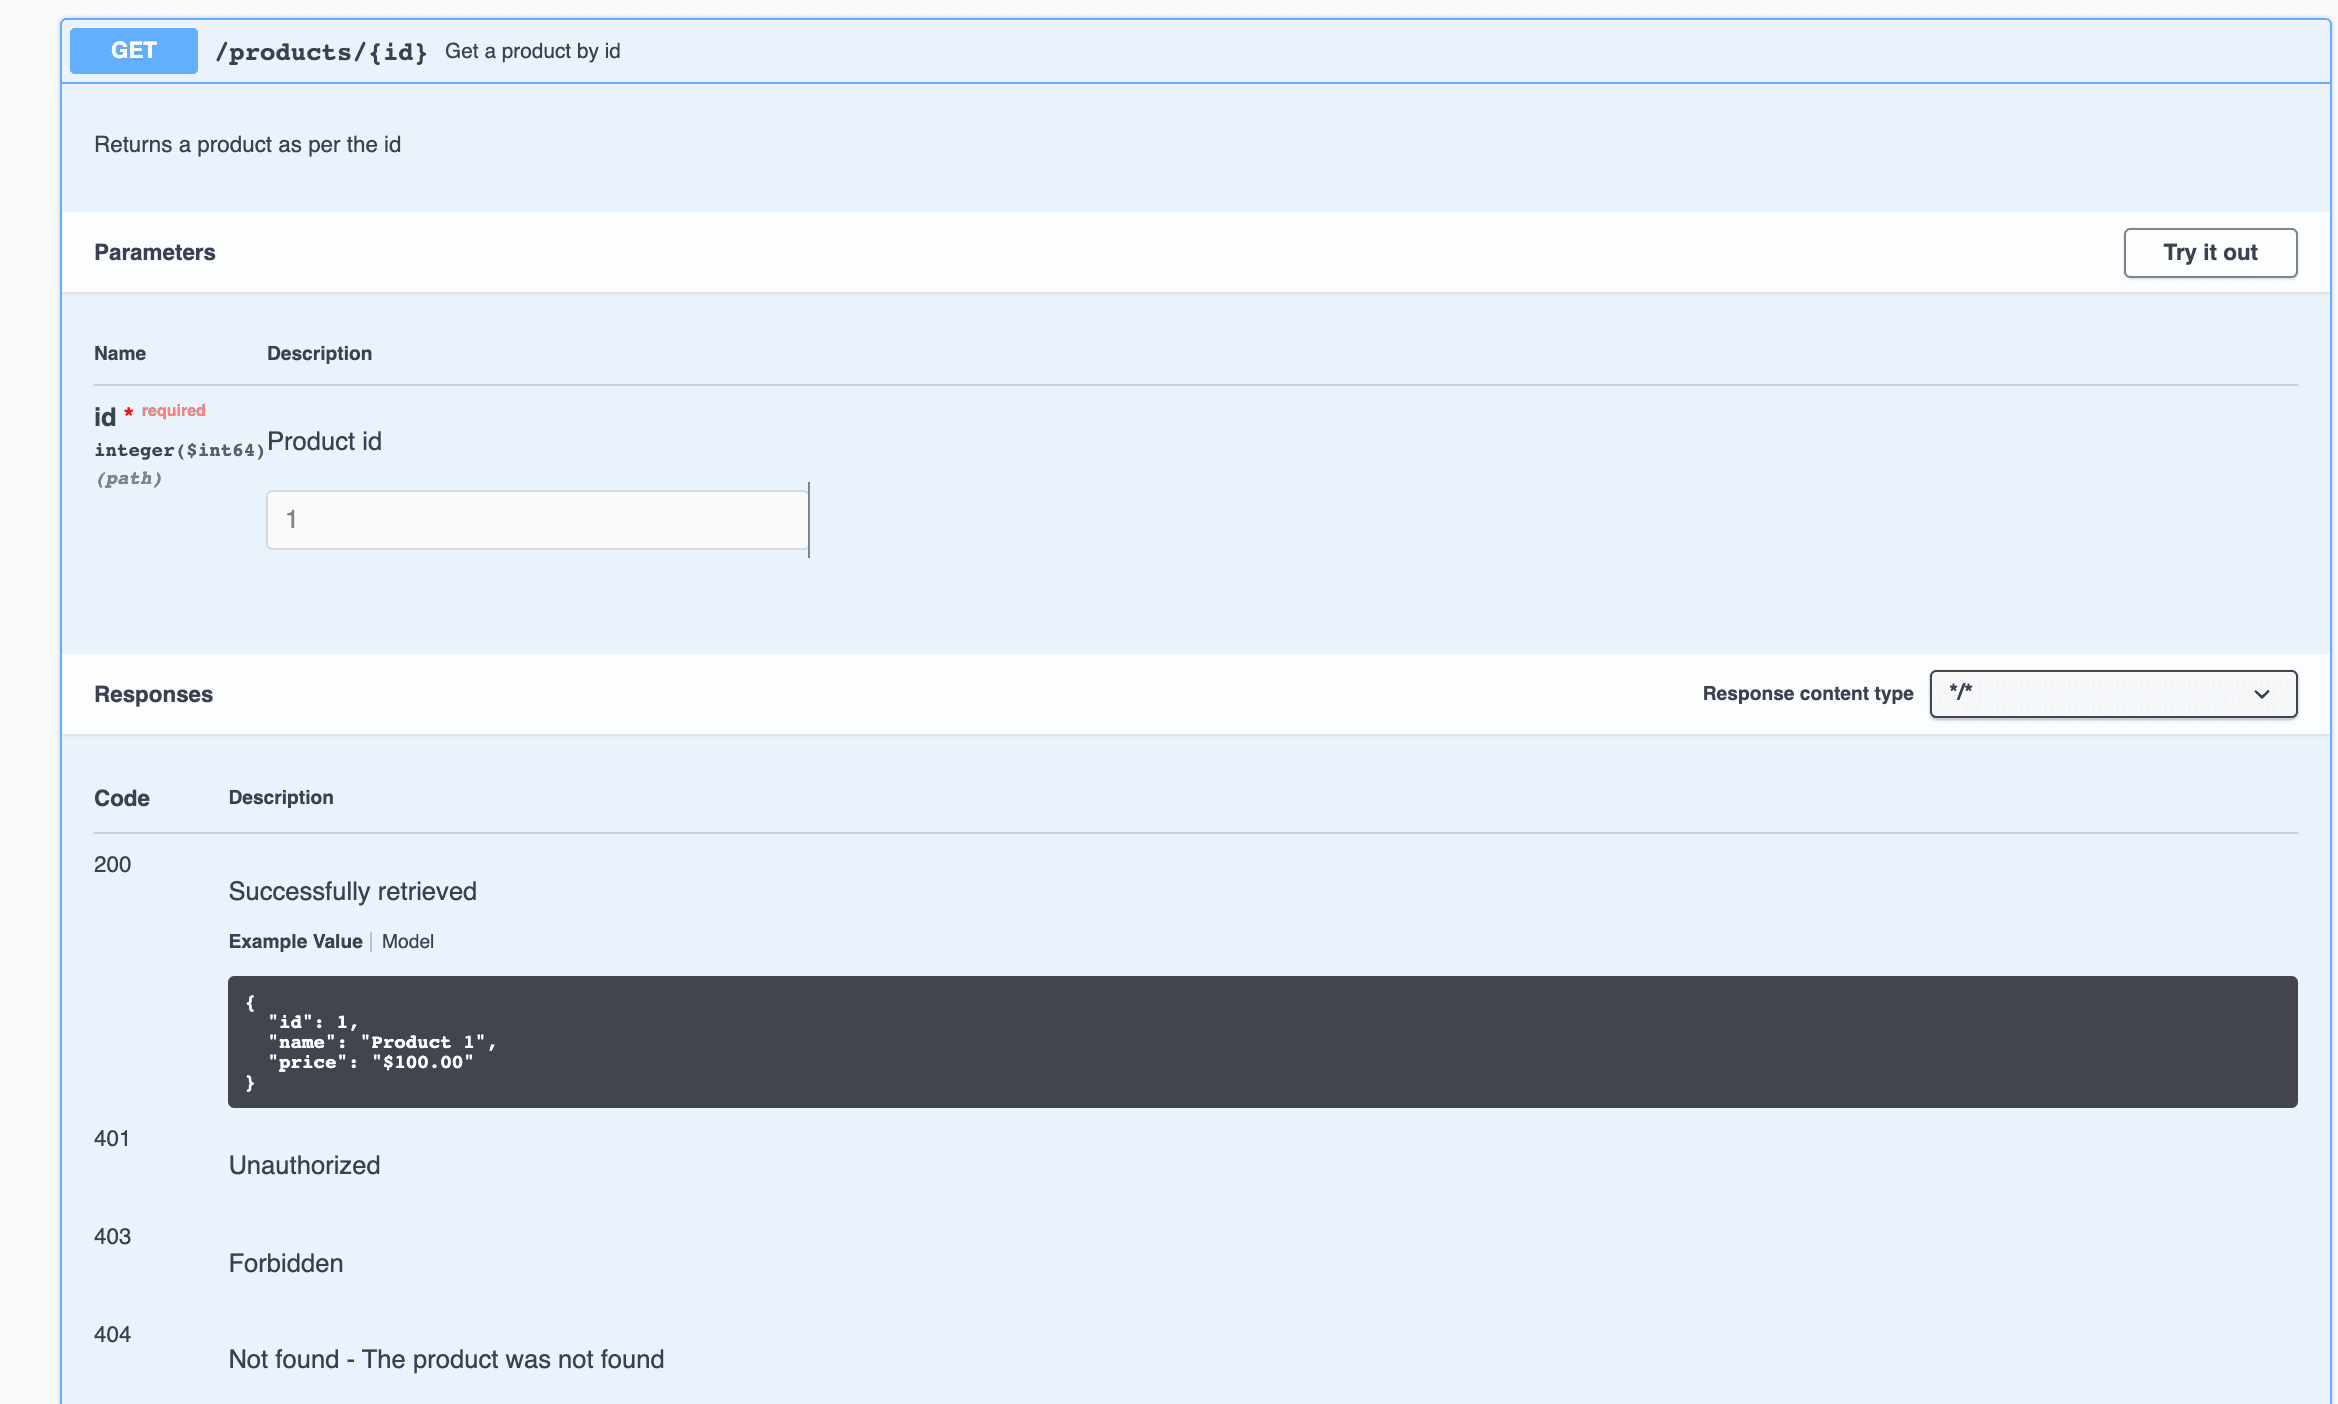Click the 401 Unauthorized response row
The image size is (2338, 1404).
click(304, 1164)
